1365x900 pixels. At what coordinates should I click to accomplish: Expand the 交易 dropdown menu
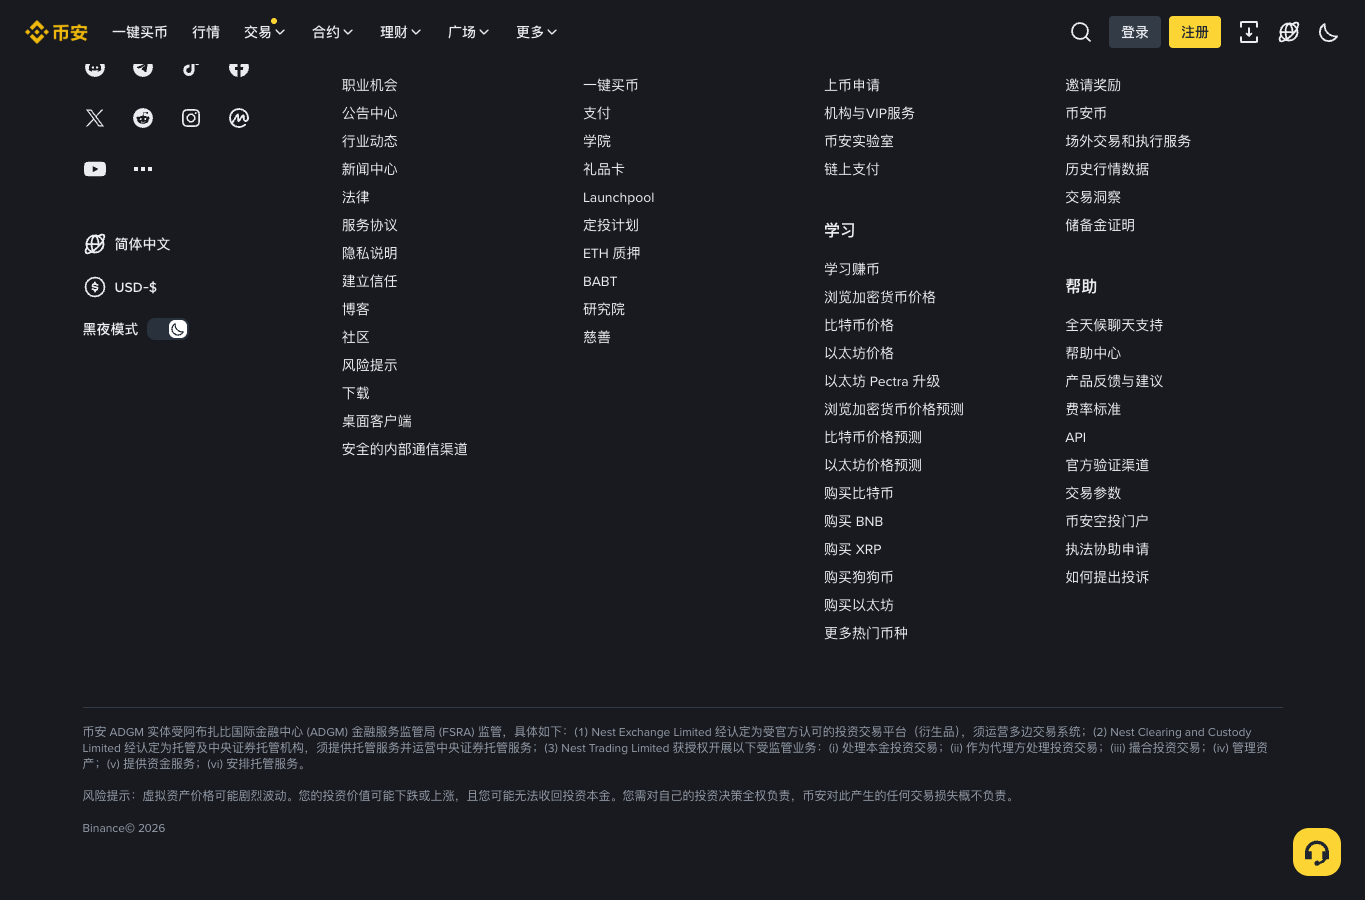point(265,32)
